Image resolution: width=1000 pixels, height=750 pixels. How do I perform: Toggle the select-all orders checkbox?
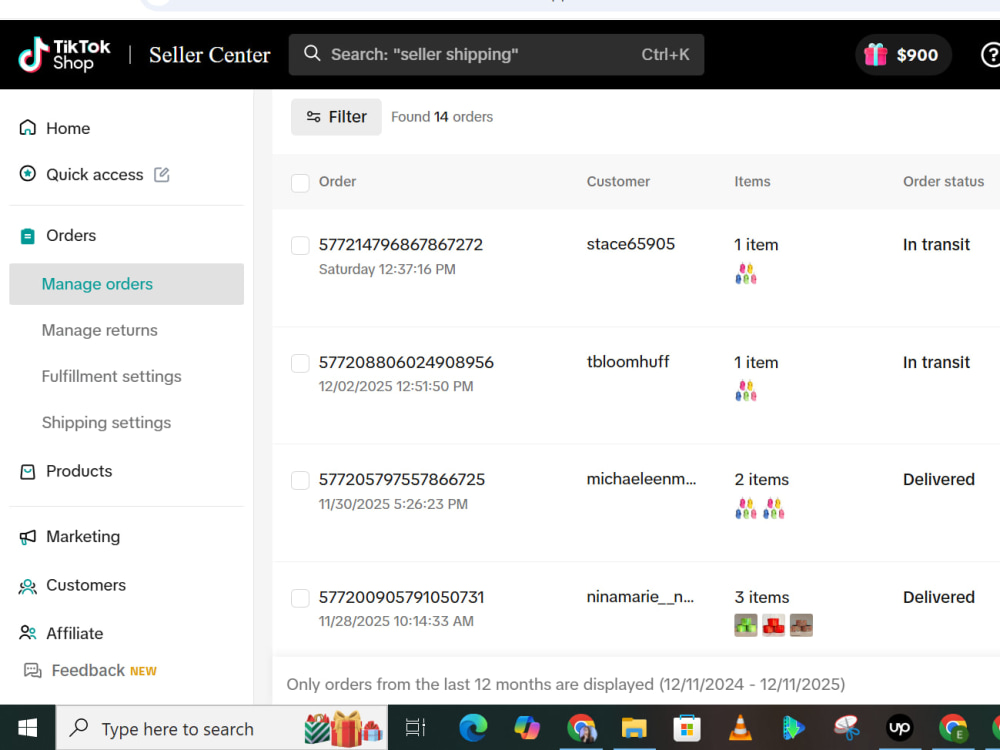click(300, 182)
